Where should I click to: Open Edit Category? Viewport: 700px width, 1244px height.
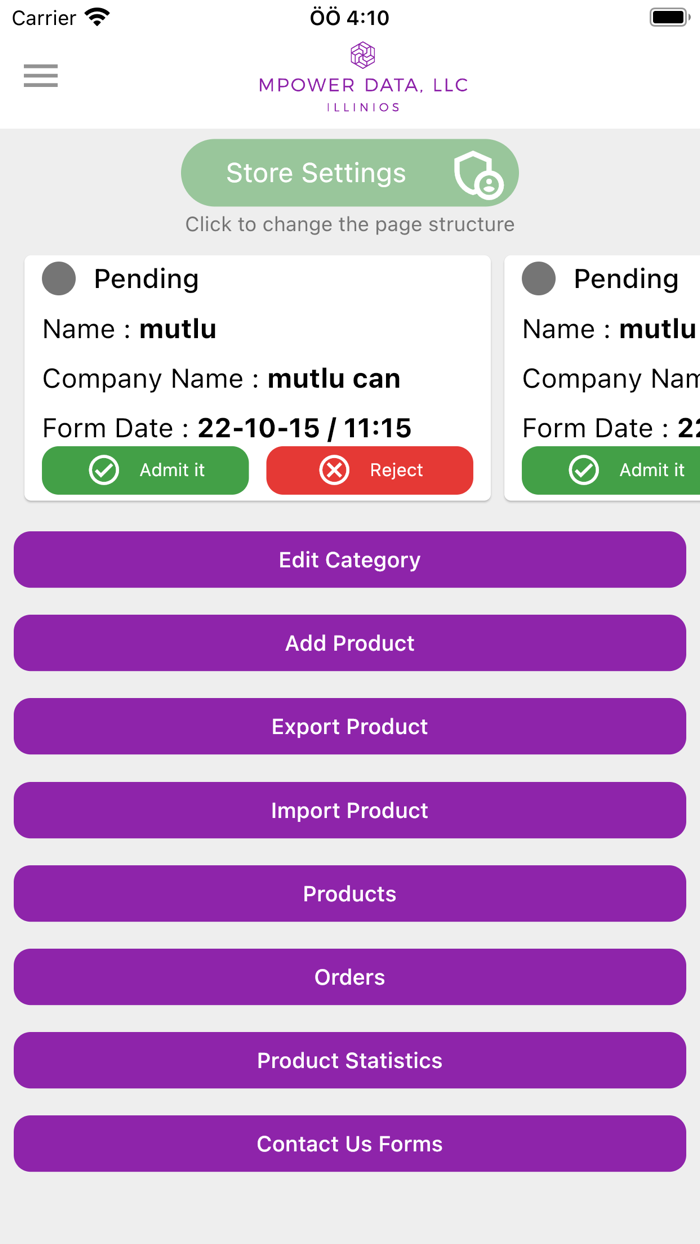349,560
